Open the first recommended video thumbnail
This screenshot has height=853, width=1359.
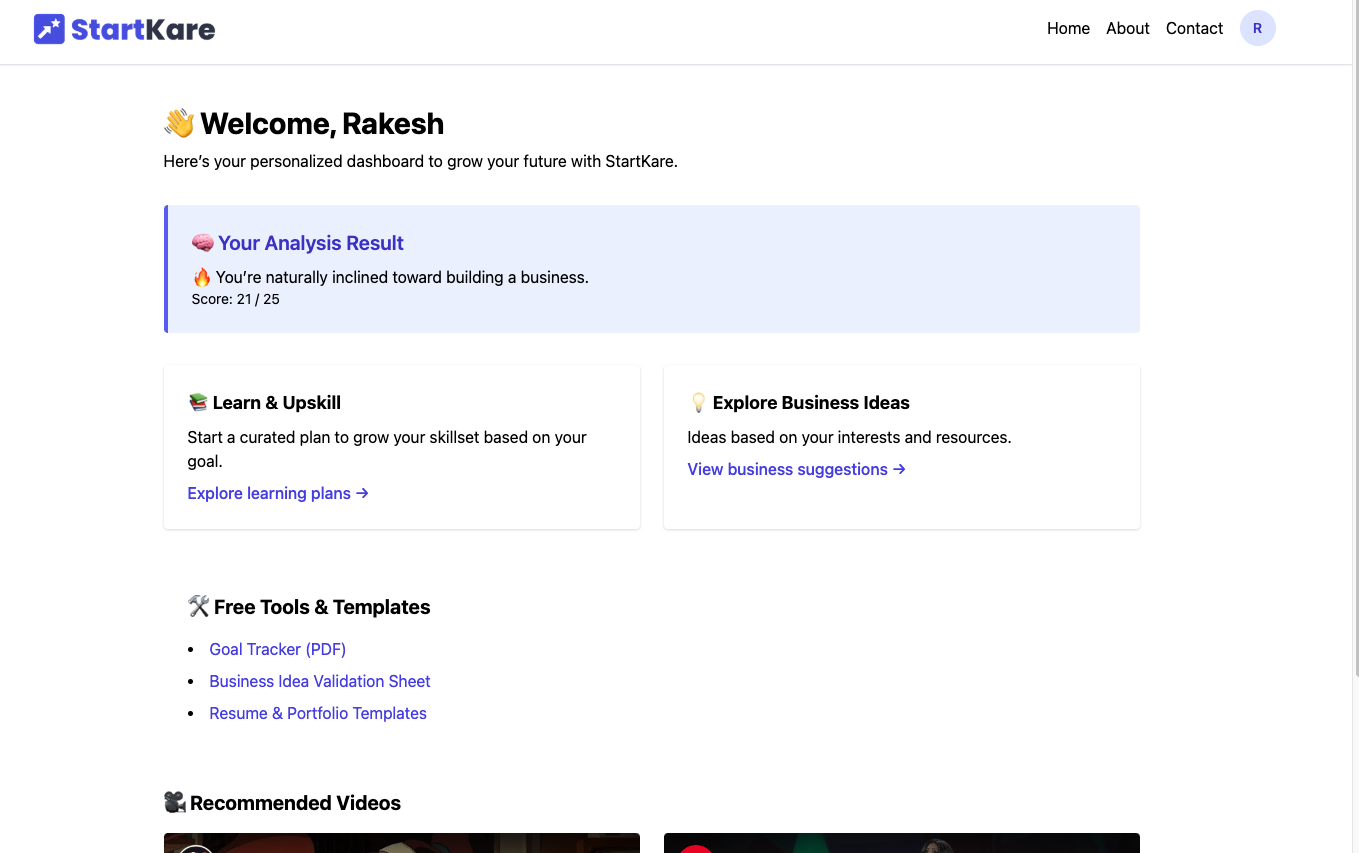tap(402, 843)
